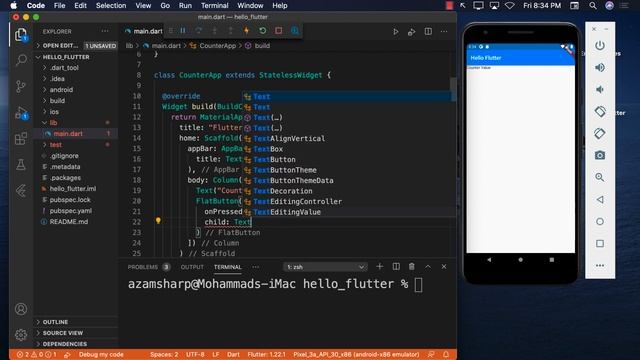Click emulator back triangle button
The image size is (640, 360).
(x=600, y=200)
